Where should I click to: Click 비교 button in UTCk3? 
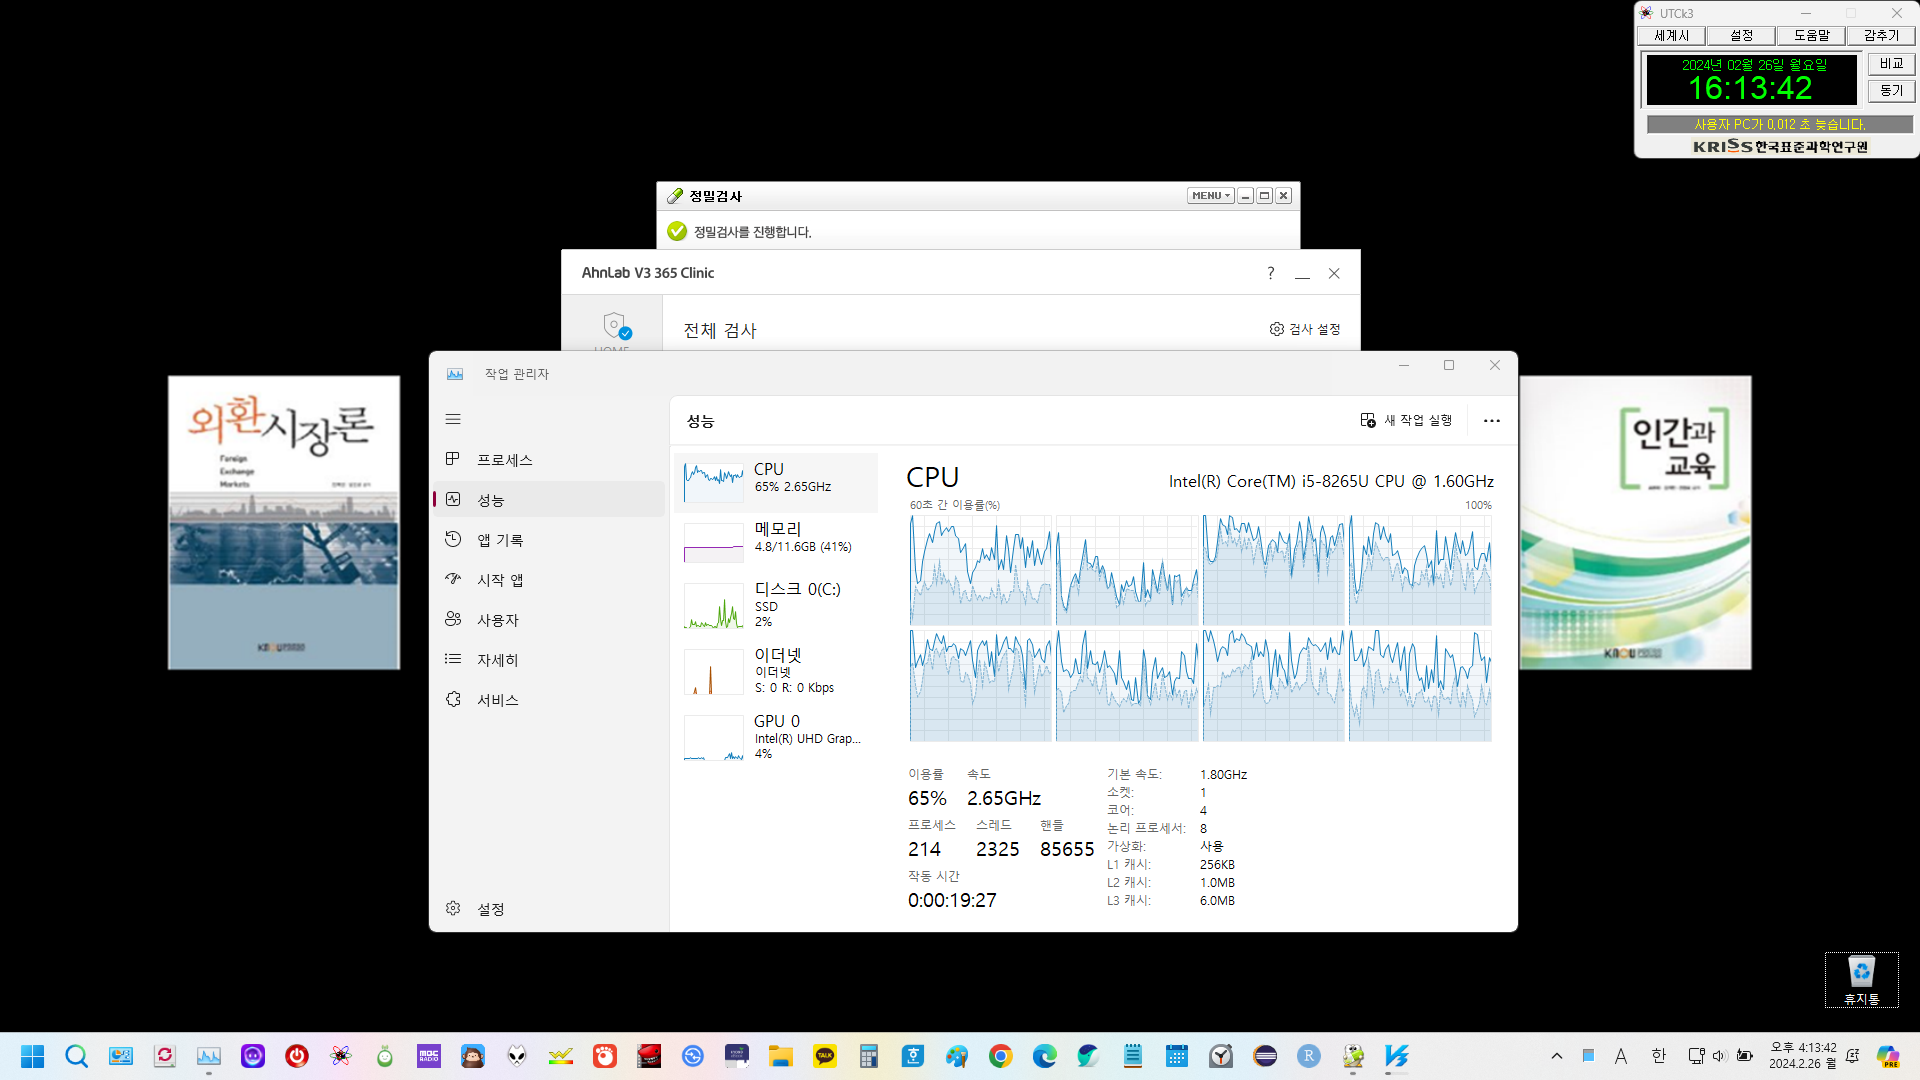(x=1891, y=64)
